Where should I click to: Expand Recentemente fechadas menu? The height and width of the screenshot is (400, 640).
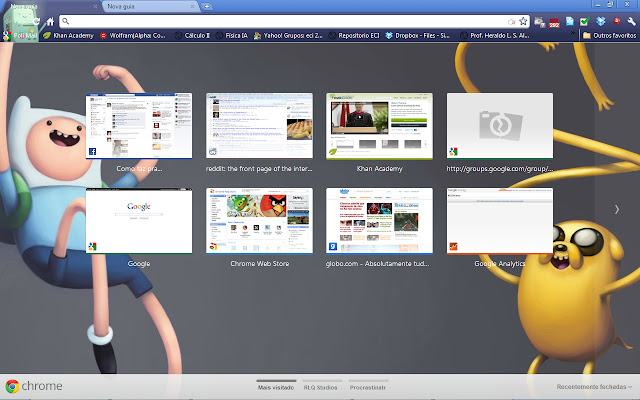[594, 387]
